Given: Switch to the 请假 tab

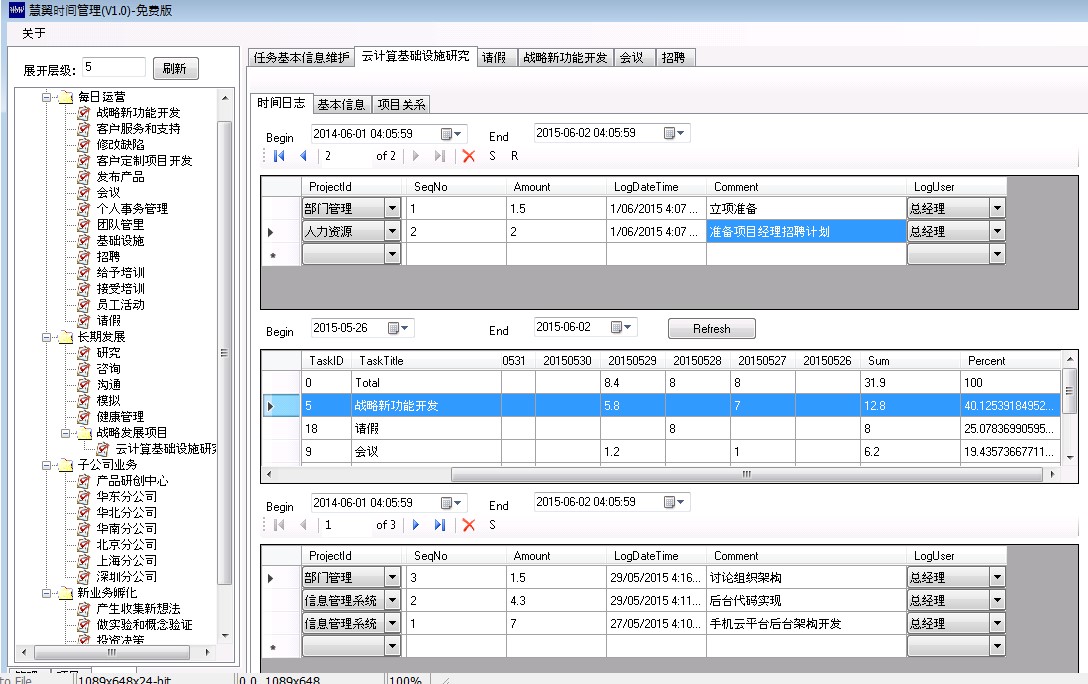Looking at the screenshot, I should click(x=493, y=58).
